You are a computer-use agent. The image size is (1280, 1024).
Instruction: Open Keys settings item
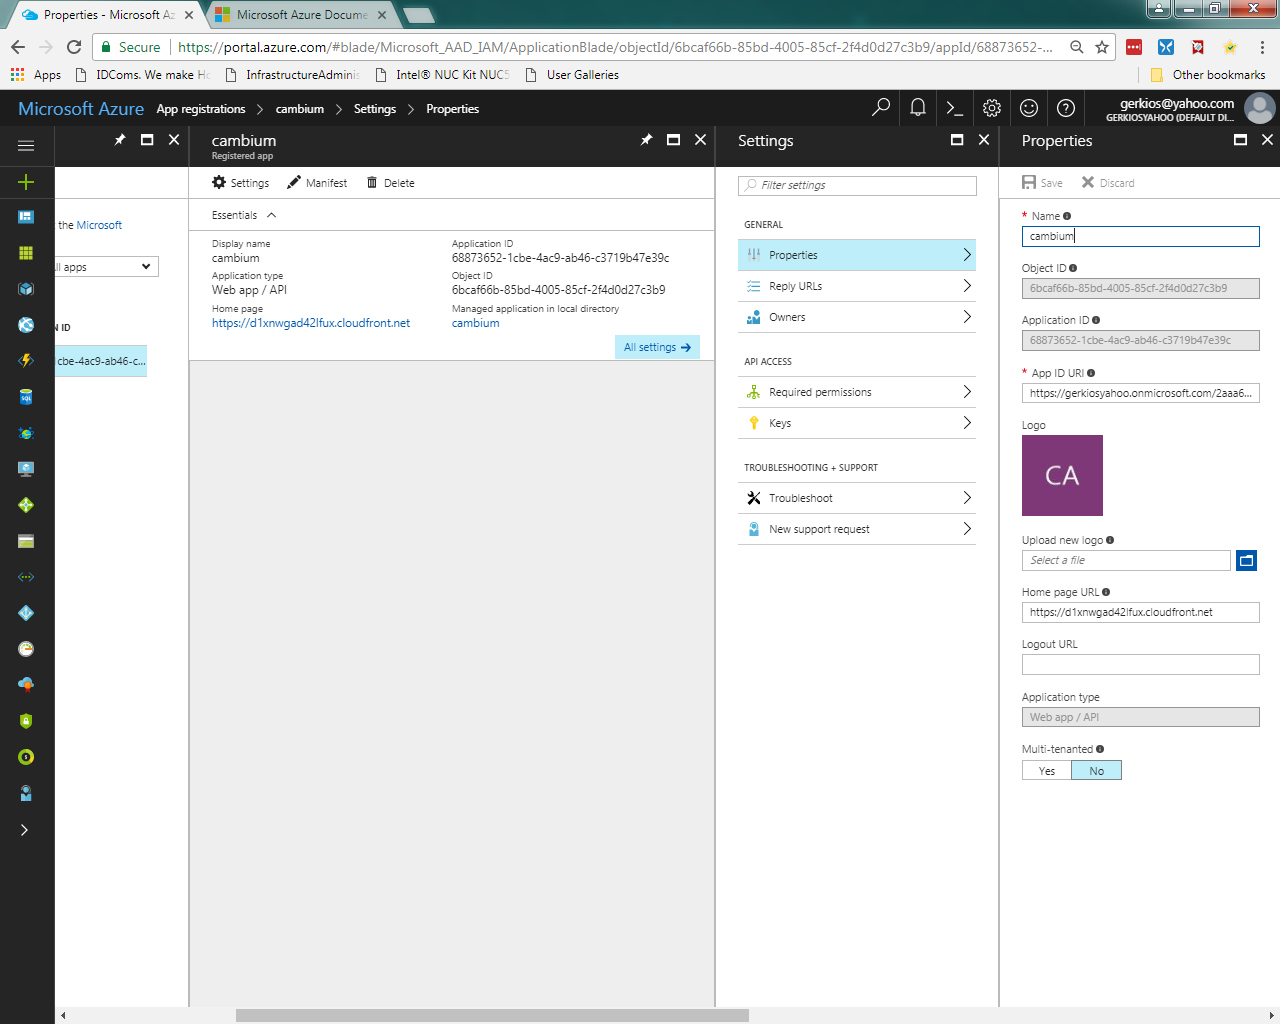pos(857,423)
